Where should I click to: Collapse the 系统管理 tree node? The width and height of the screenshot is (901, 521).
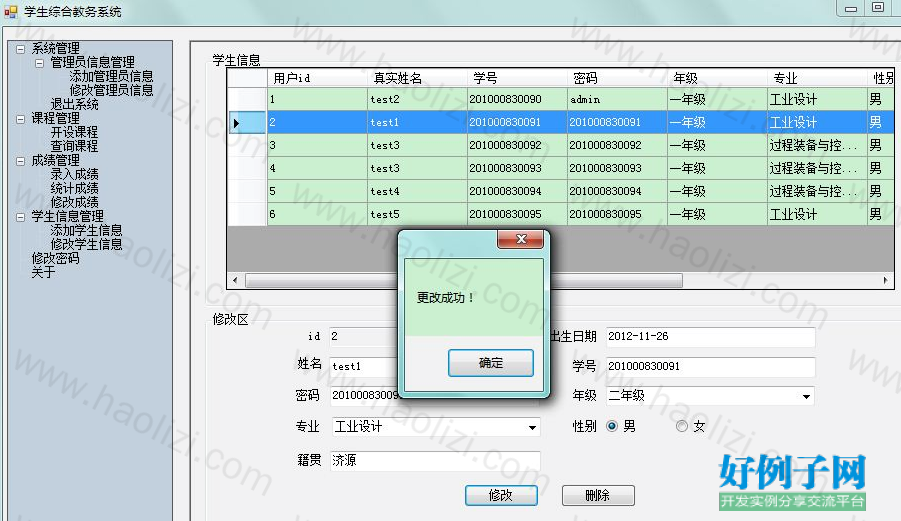pos(21,49)
